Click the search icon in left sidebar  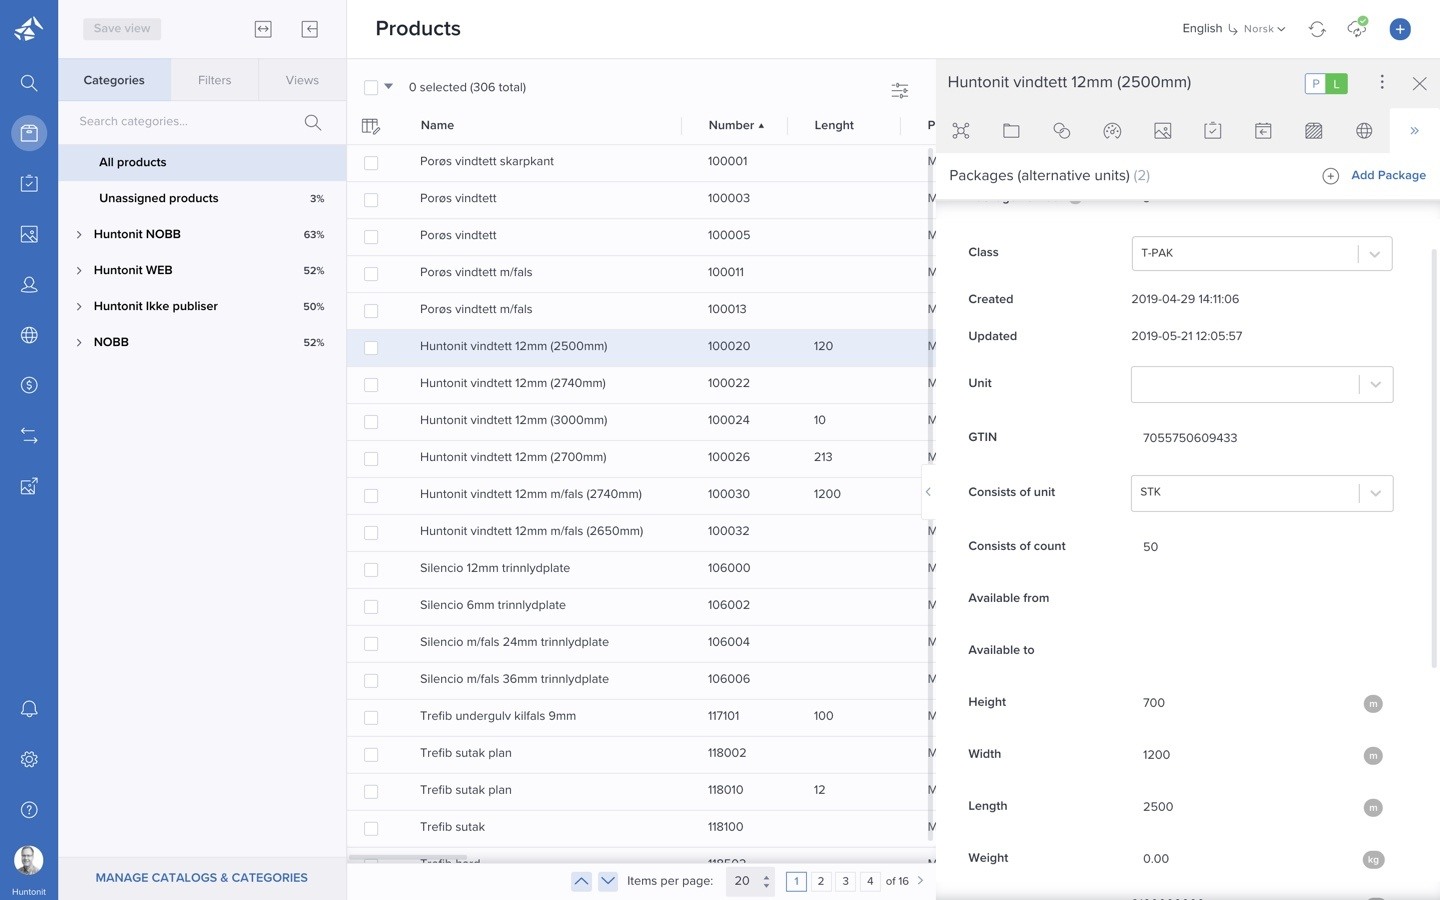pyautogui.click(x=29, y=83)
